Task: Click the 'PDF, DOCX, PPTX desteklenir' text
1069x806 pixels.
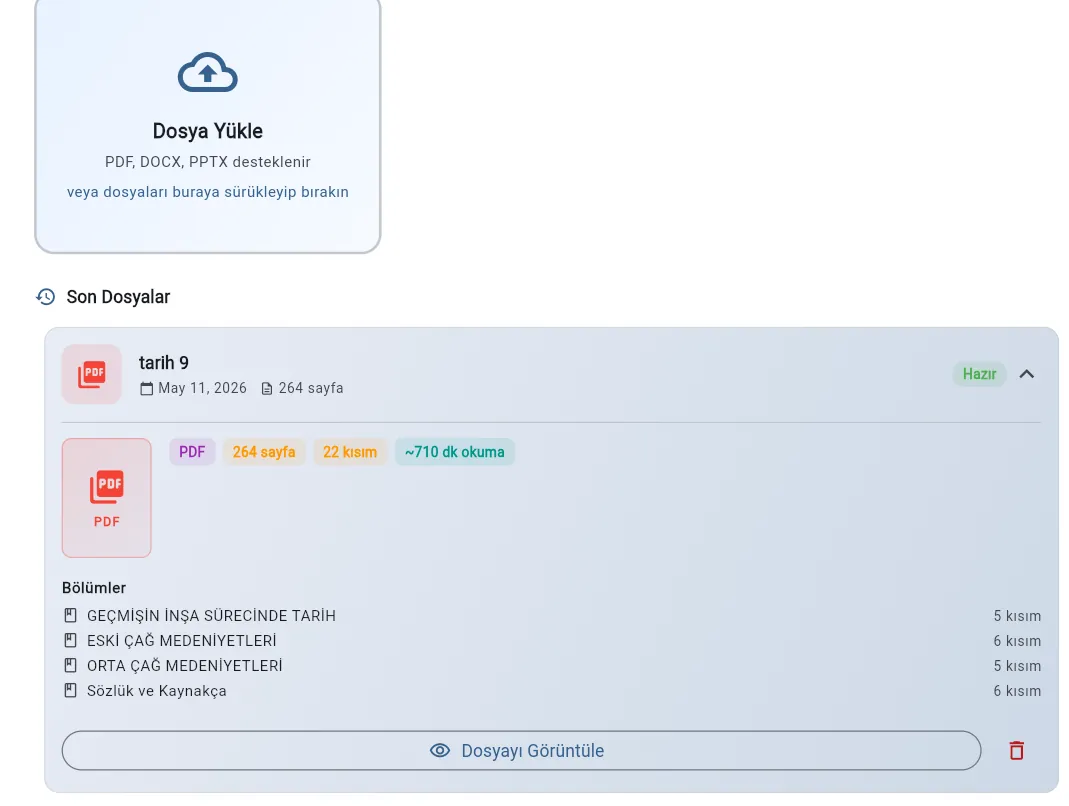Action: (208, 162)
